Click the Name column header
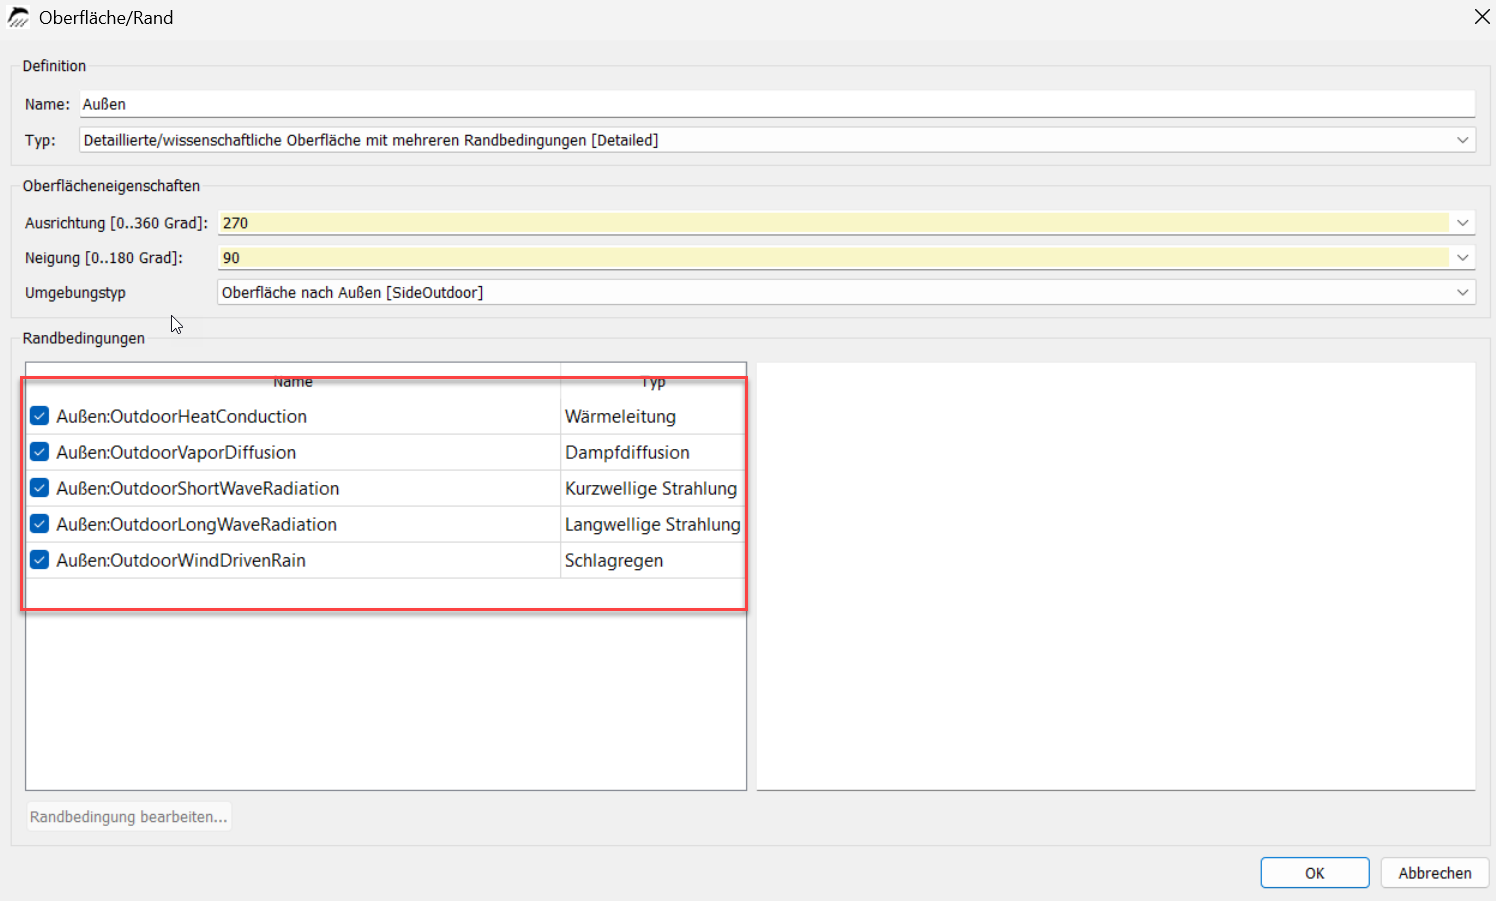This screenshot has height=901, width=1496. click(293, 381)
